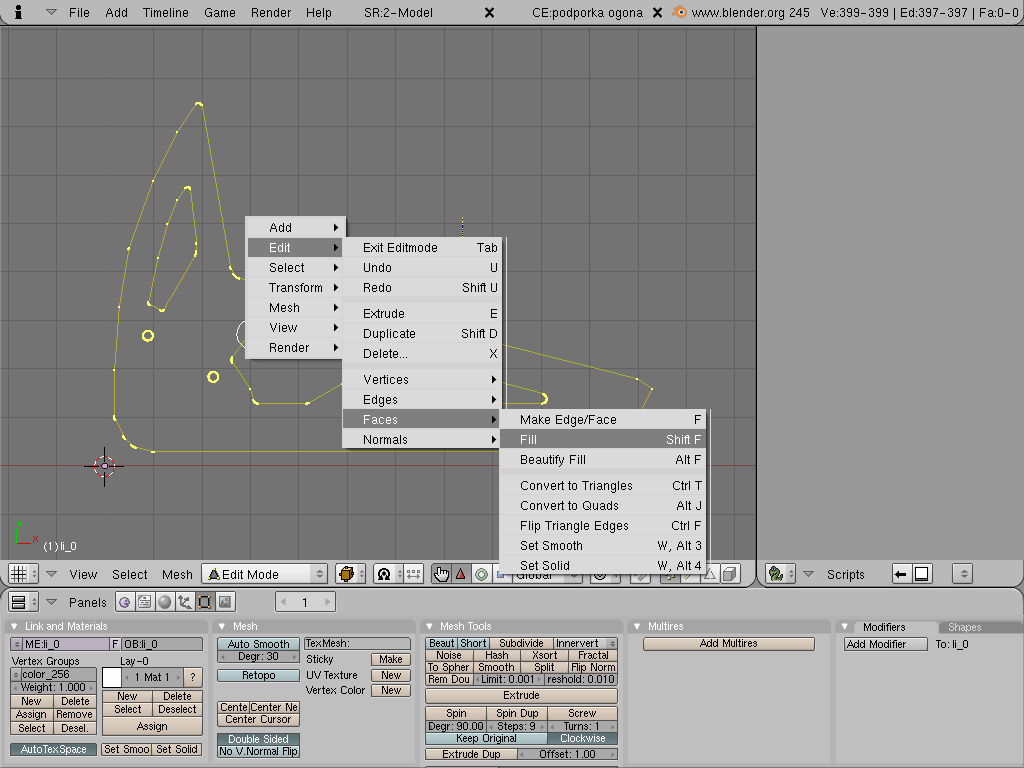This screenshot has width=1024, height=768.
Task: Open the Edit Mode dropdown
Action: click(264, 574)
